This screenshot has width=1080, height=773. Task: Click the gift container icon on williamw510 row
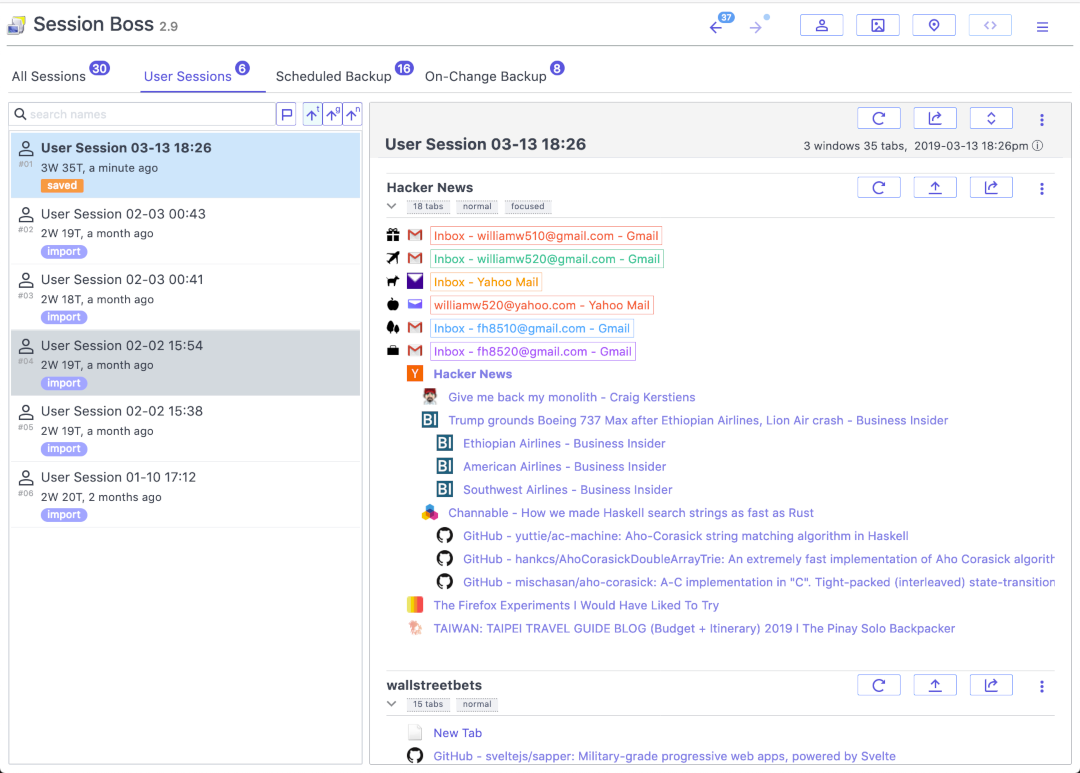pyautogui.click(x=393, y=236)
